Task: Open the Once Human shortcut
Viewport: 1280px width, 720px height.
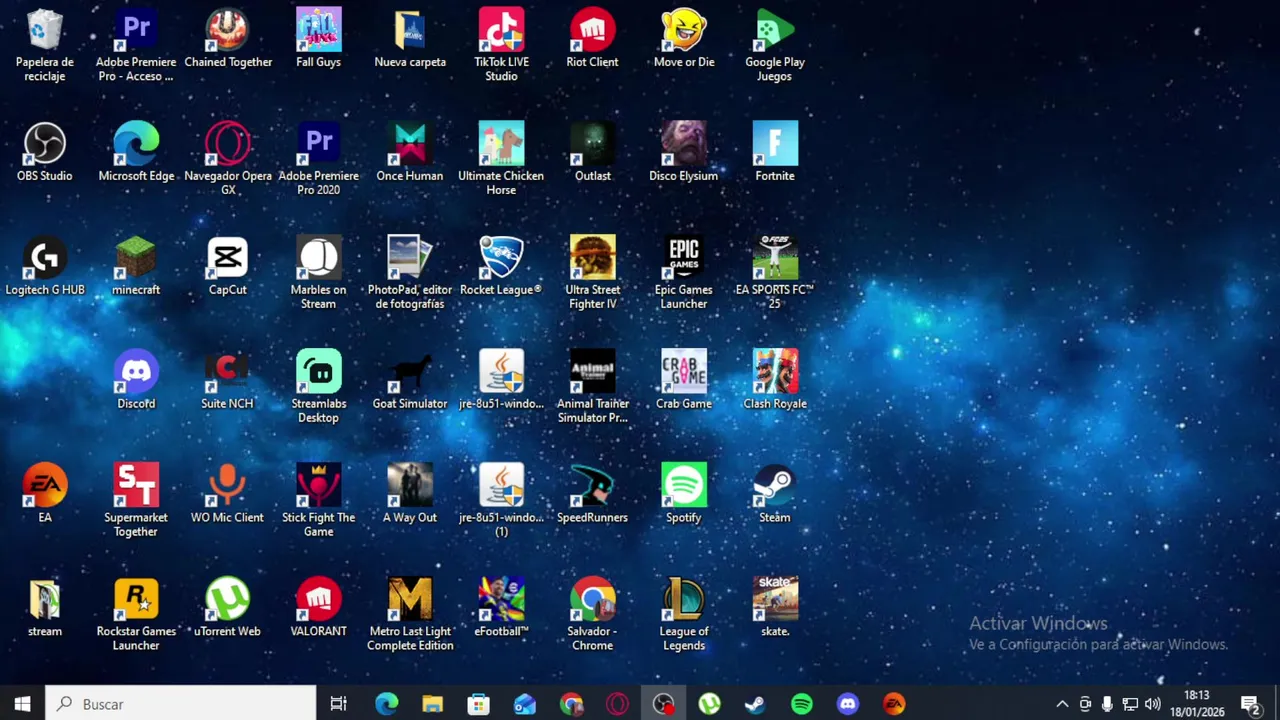Action: (x=410, y=152)
